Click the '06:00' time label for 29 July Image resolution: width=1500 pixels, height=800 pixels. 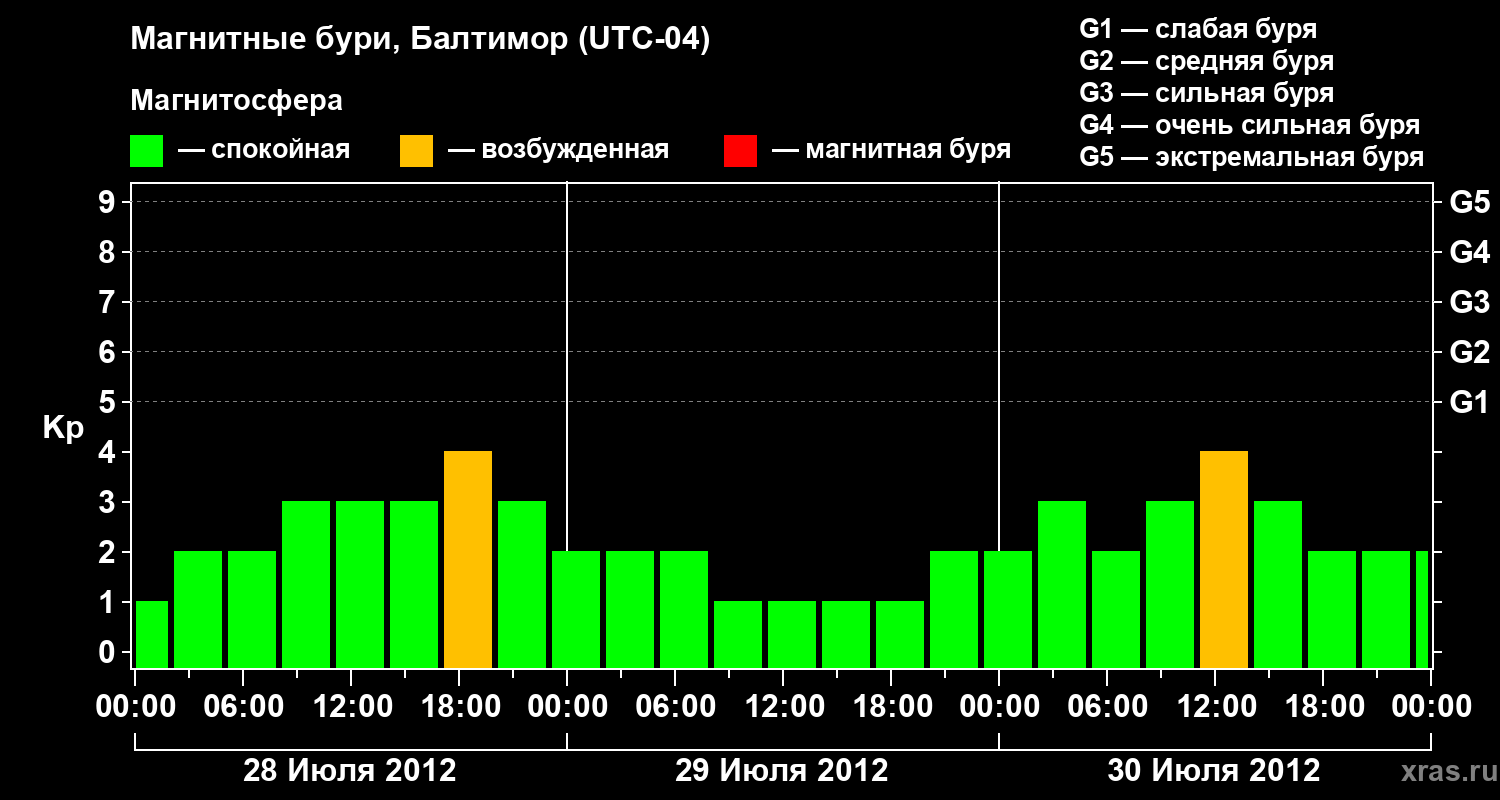[x=675, y=707]
